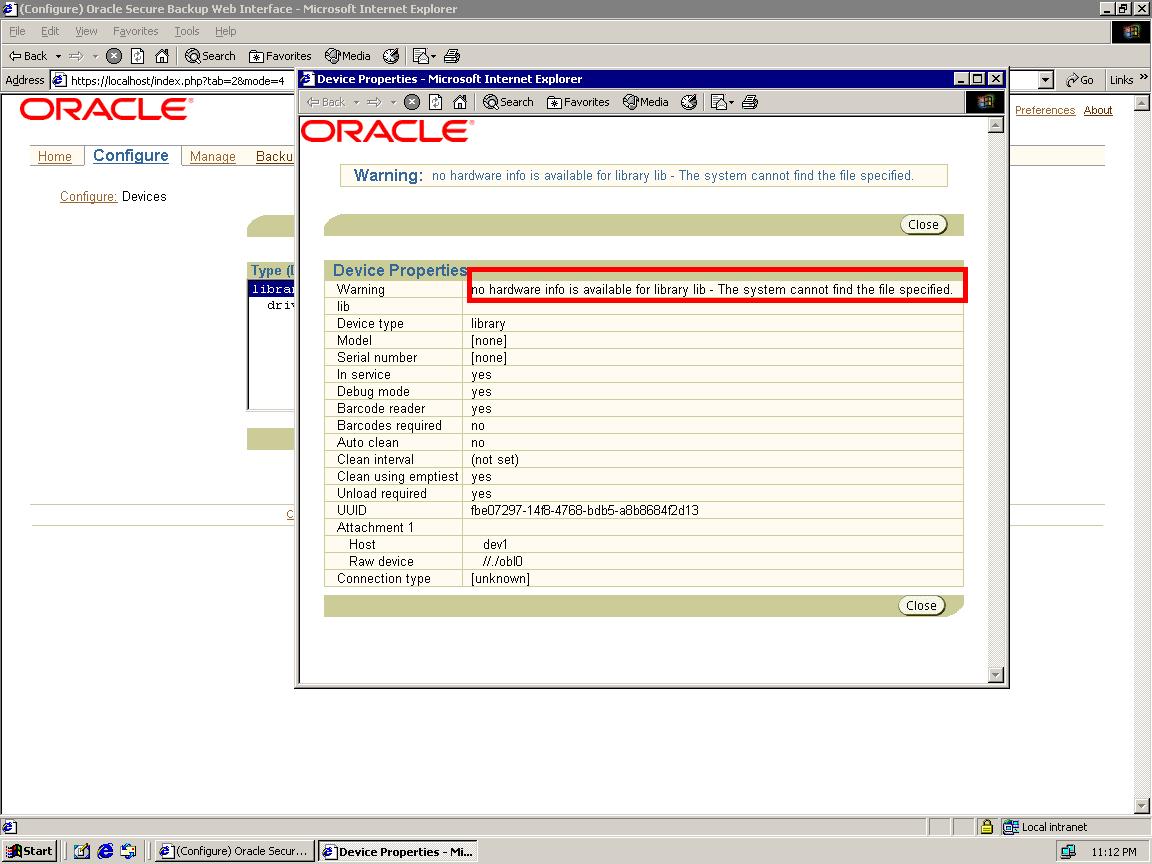Open Favorites in main browser toolbar
The width and height of the screenshot is (1152, 864).
280,56
